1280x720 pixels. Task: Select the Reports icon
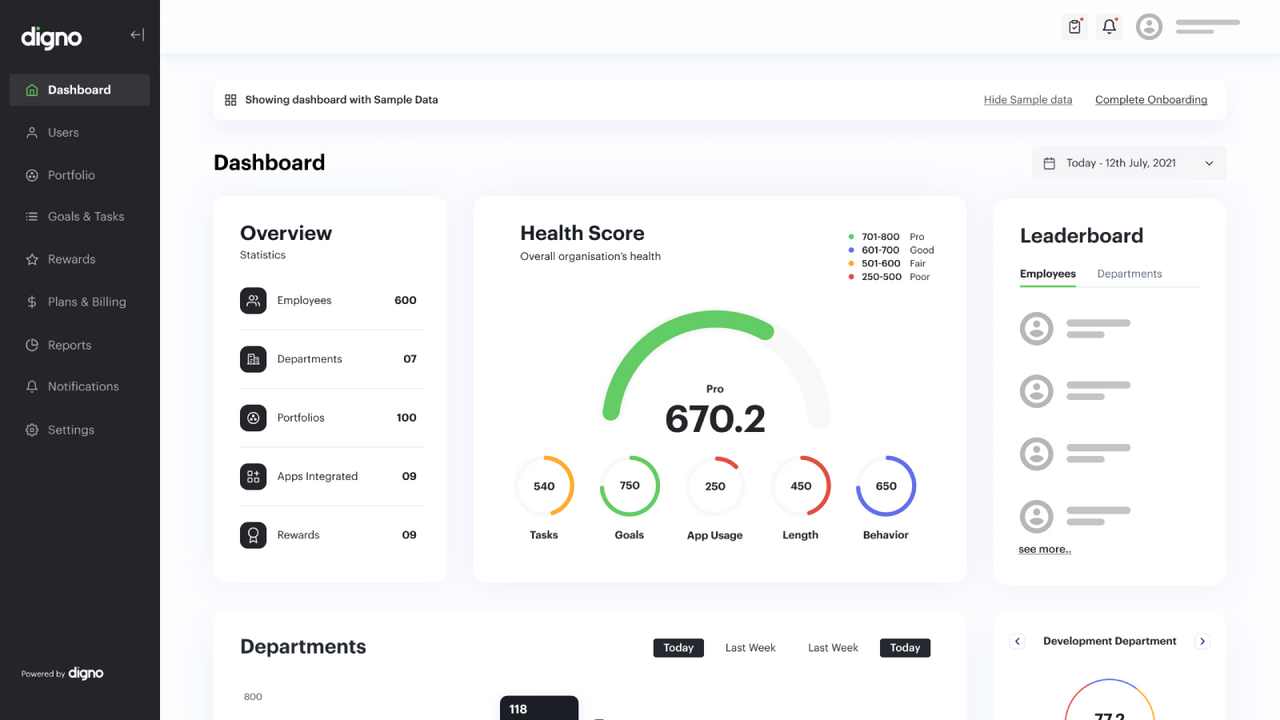coord(30,344)
